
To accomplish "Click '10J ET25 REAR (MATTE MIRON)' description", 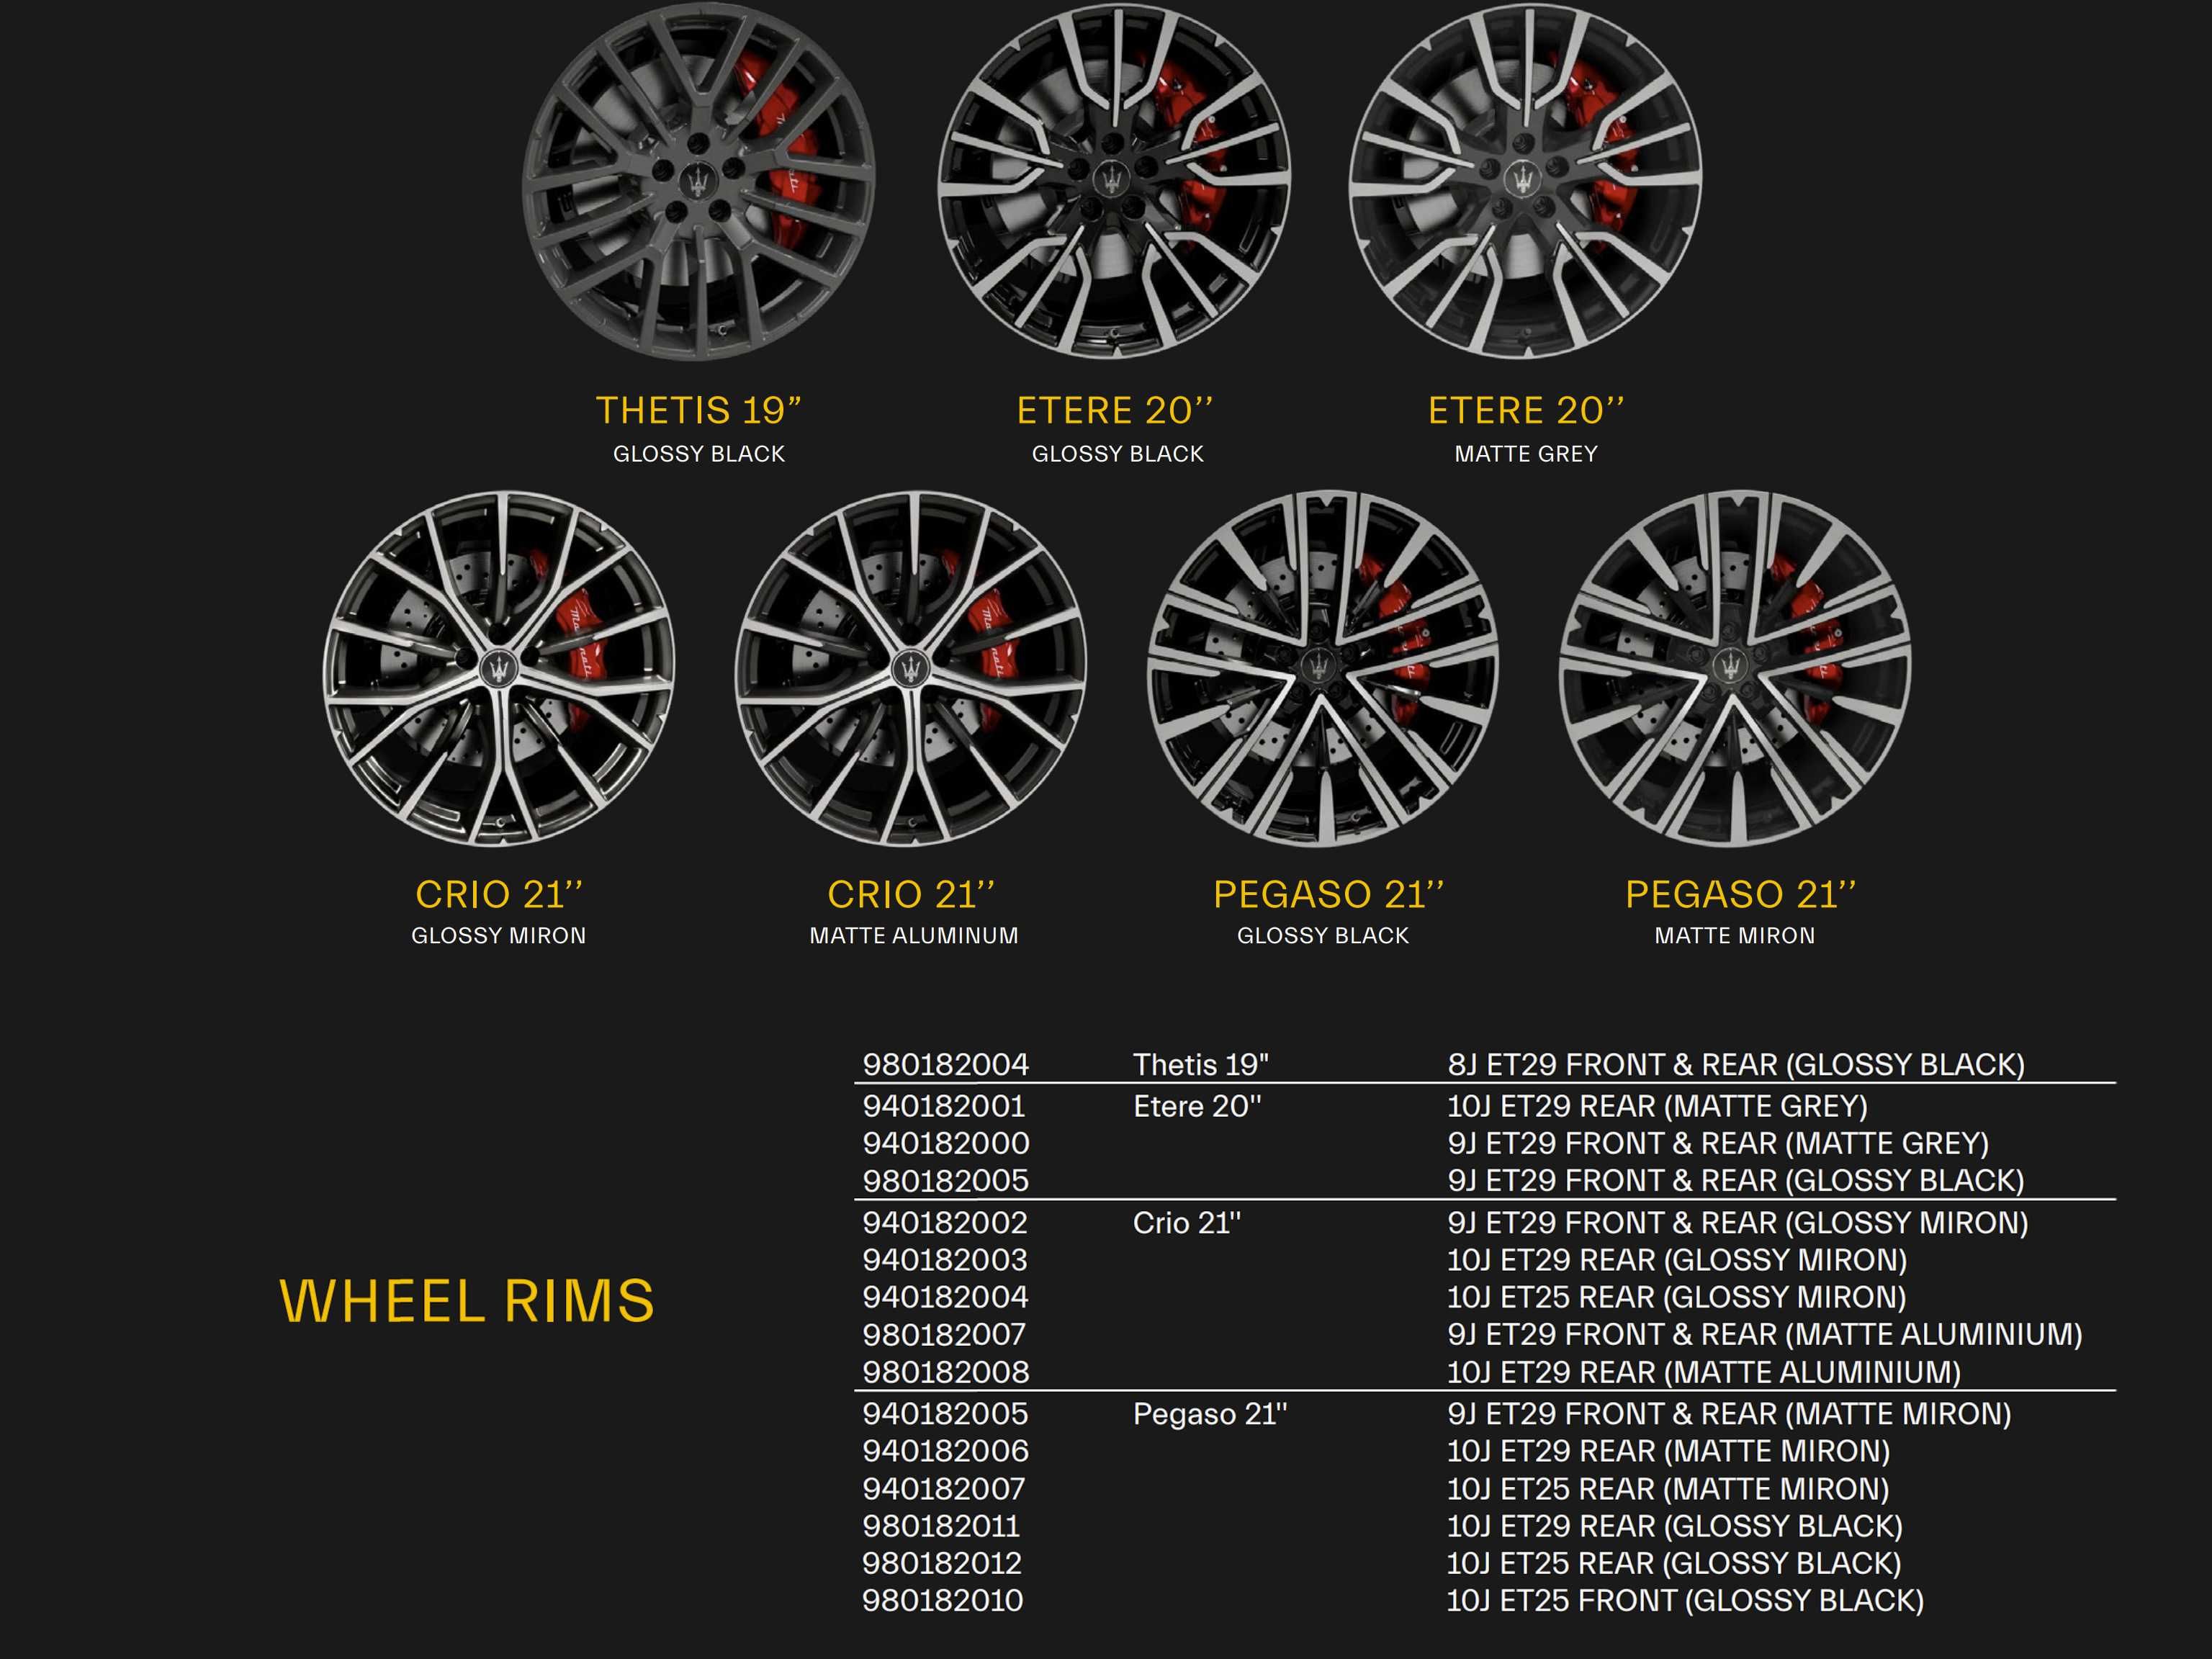I will pyautogui.click(x=1668, y=1488).
